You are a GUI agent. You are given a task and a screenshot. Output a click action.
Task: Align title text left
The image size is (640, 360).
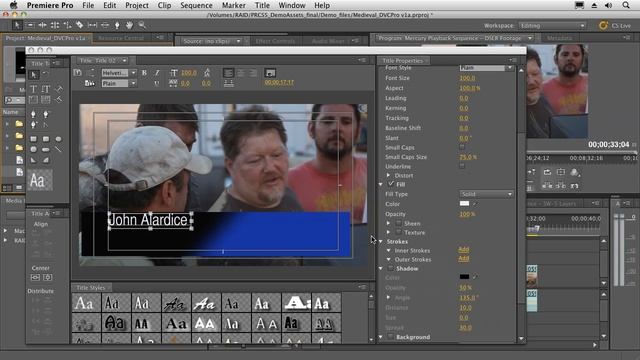coord(228,73)
